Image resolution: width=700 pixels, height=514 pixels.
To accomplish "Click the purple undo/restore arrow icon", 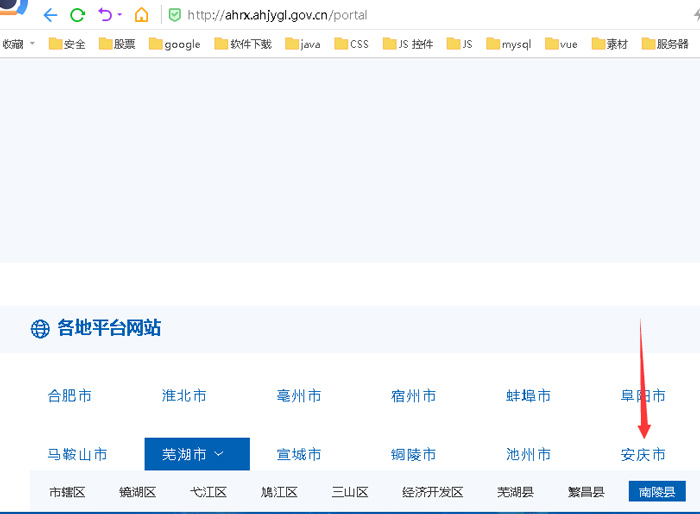I will (x=105, y=15).
